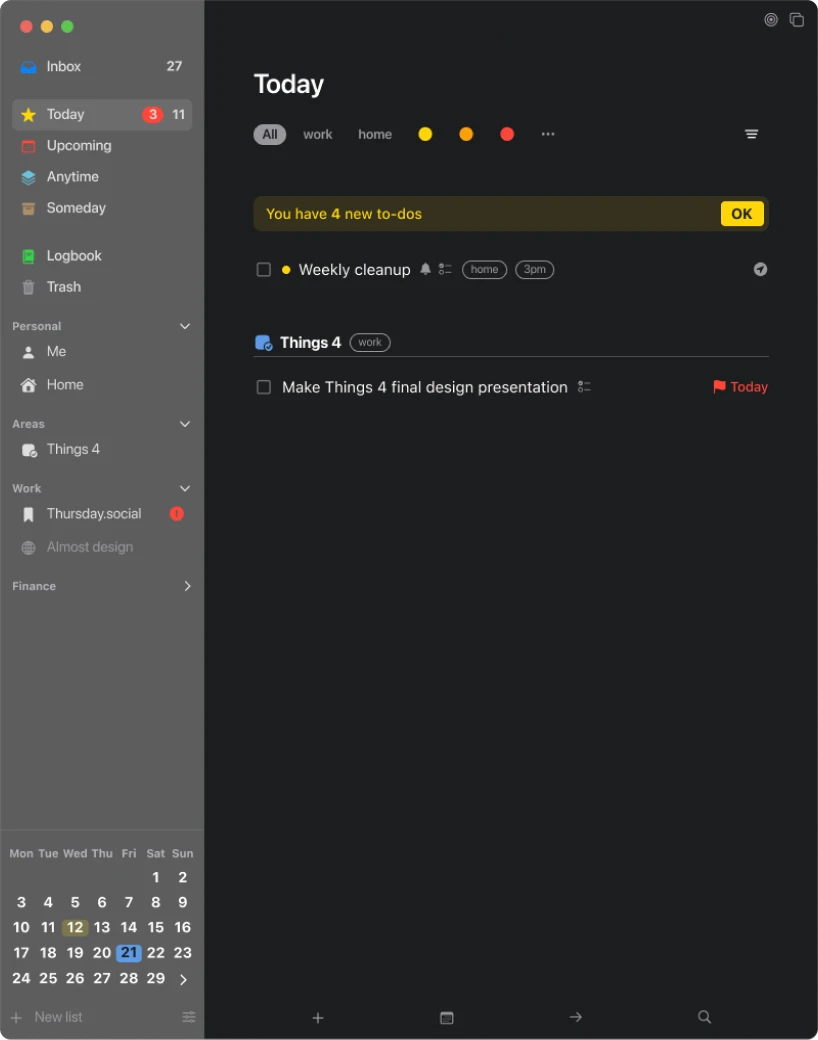The width and height of the screenshot is (818, 1040).
Task: Go to next month in mini calendar
Action: 183,979
